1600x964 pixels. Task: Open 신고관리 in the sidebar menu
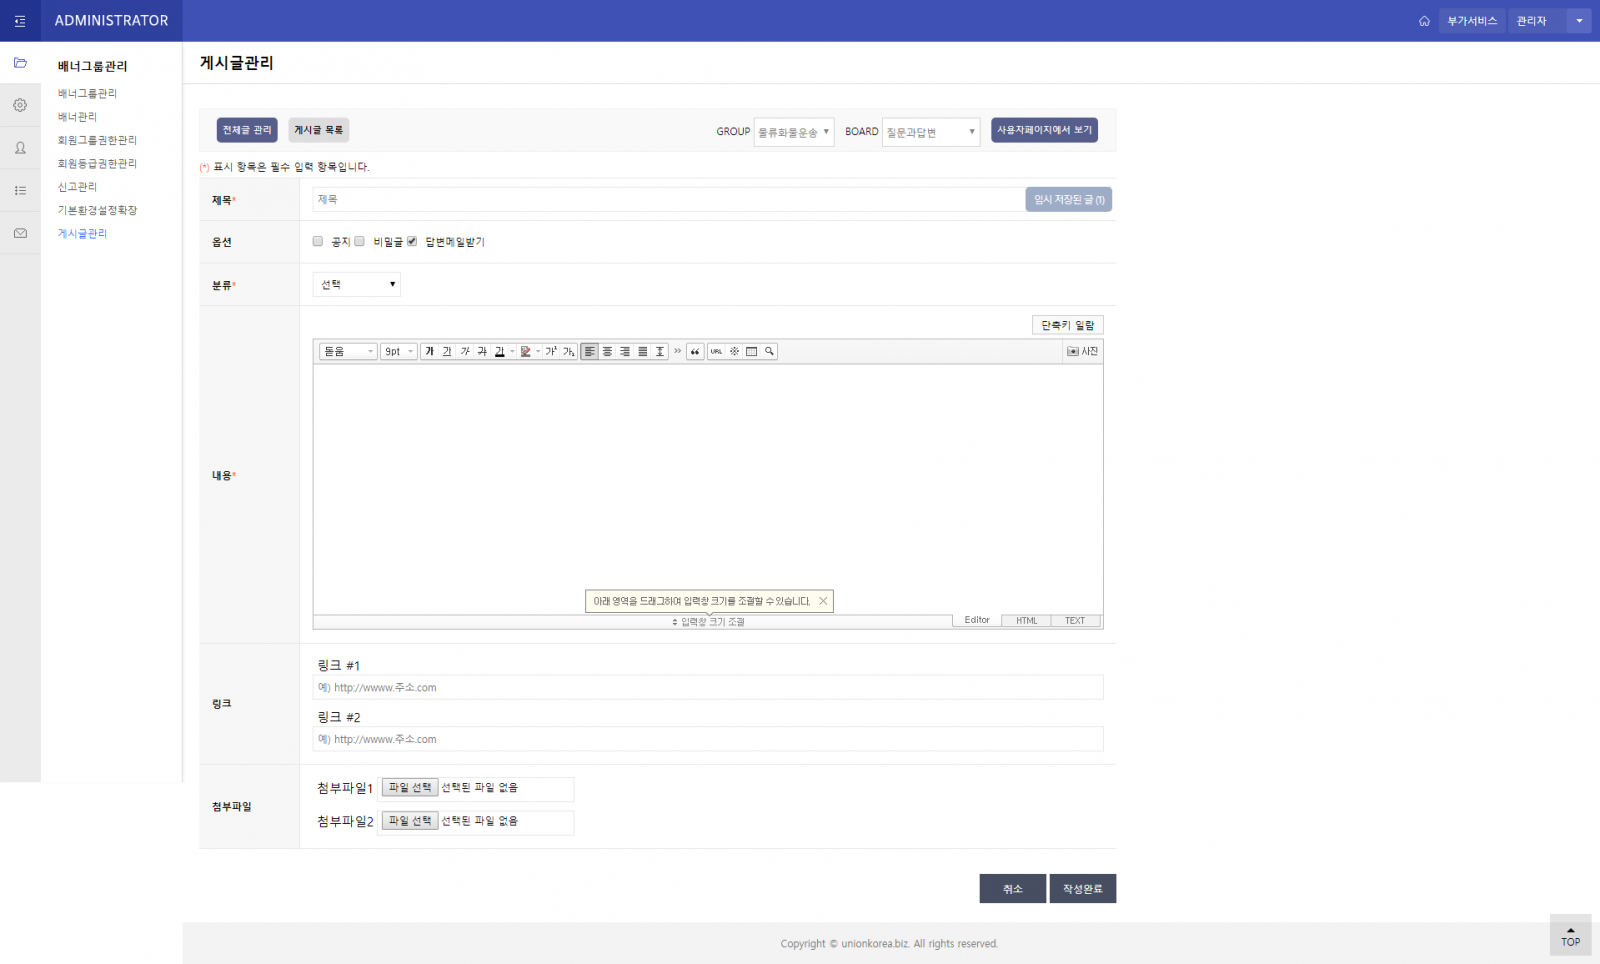coord(77,187)
